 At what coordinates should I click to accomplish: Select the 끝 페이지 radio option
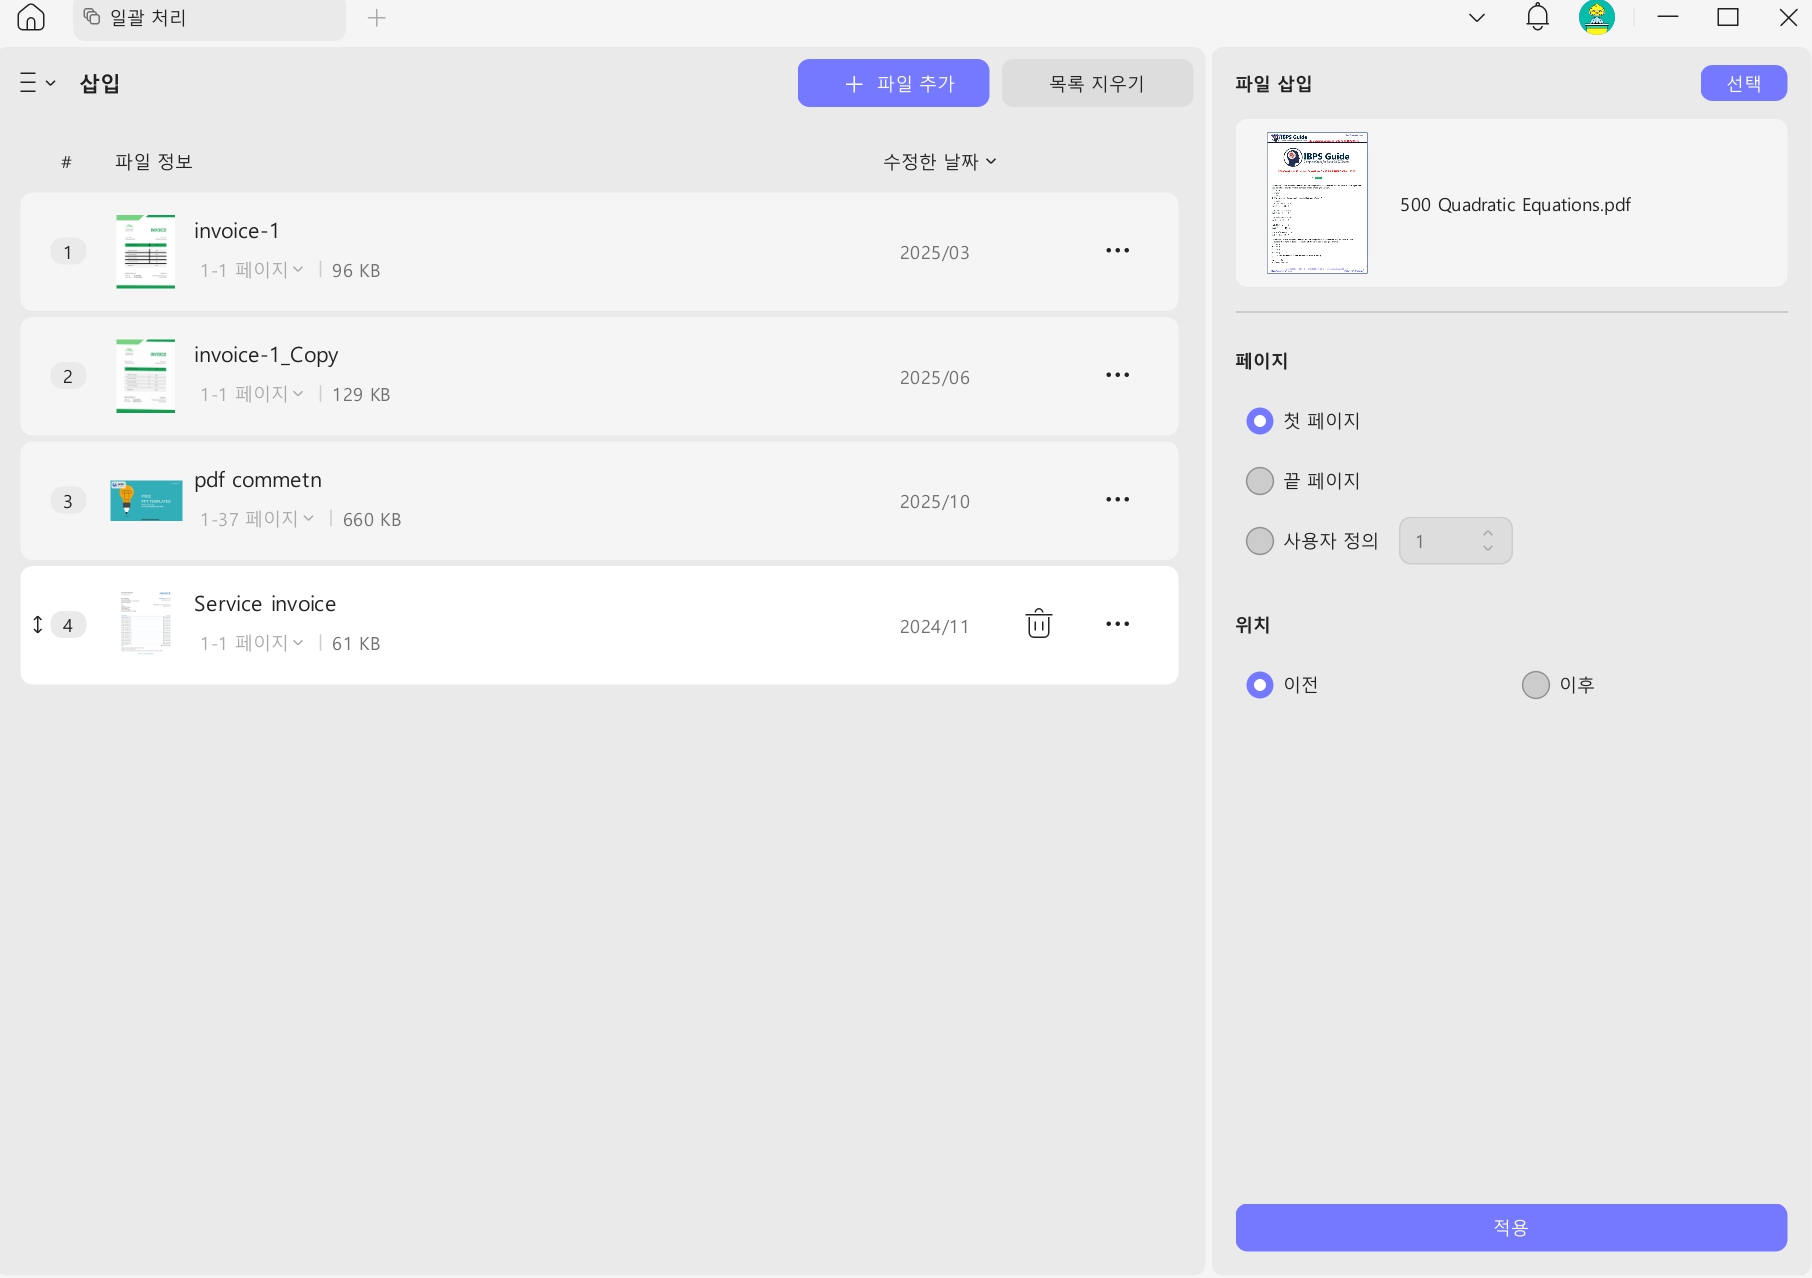pos(1260,481)
